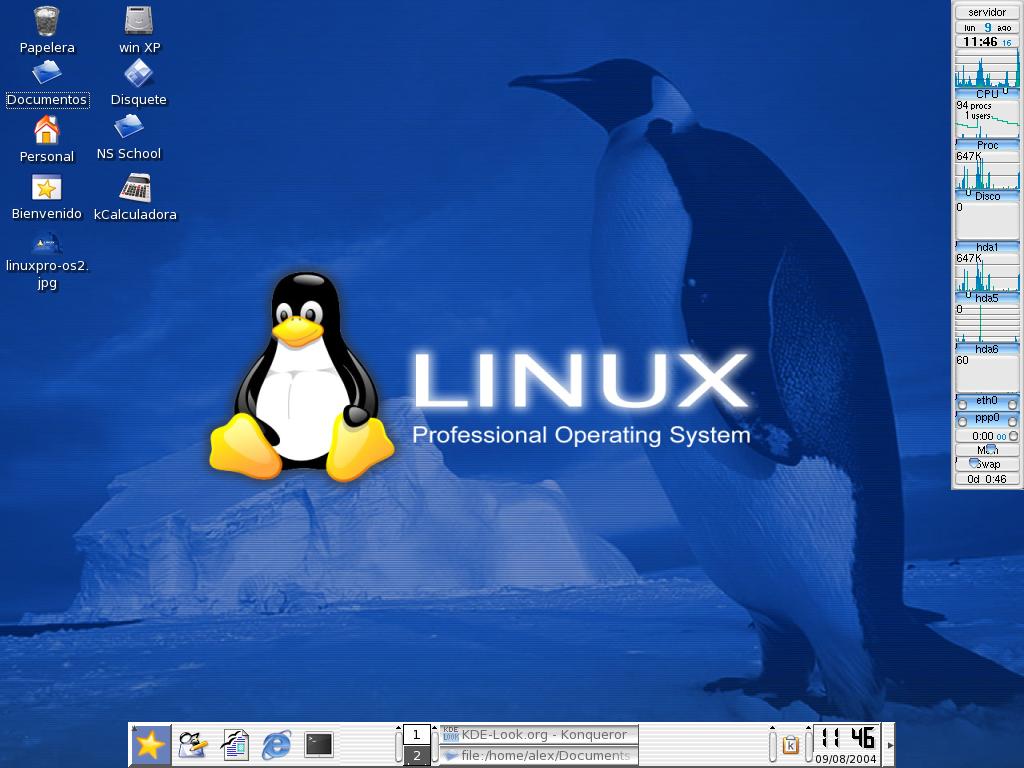Viewport: 1024px width, 768px height.
Task: Open the Personal home folder icon
Action: point(46,130)
